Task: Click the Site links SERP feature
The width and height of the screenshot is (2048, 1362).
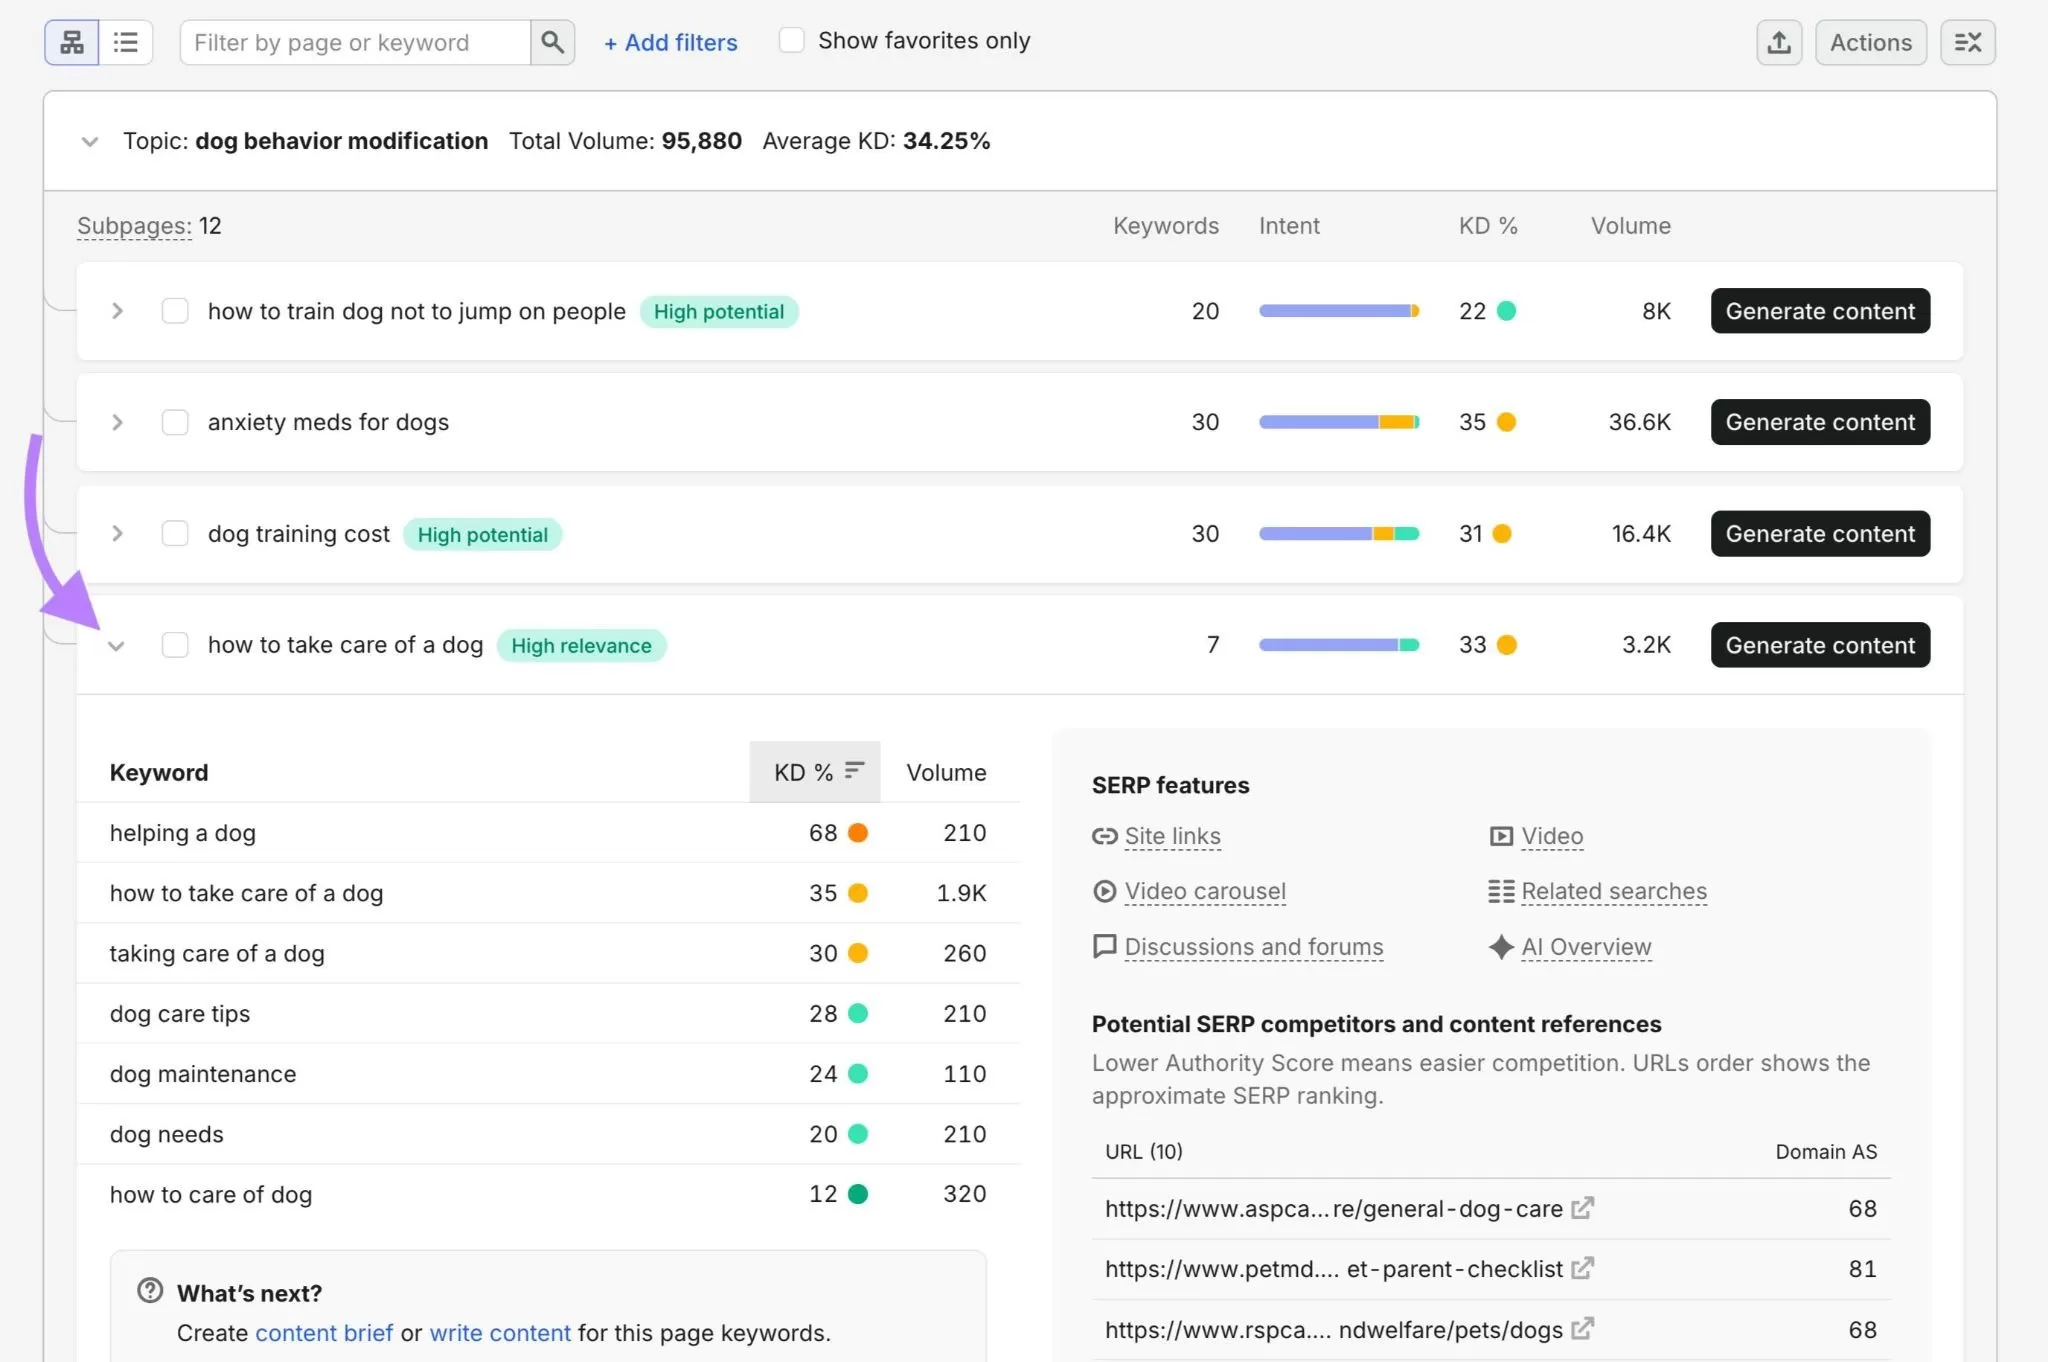Action: [x=1172, y=836]
